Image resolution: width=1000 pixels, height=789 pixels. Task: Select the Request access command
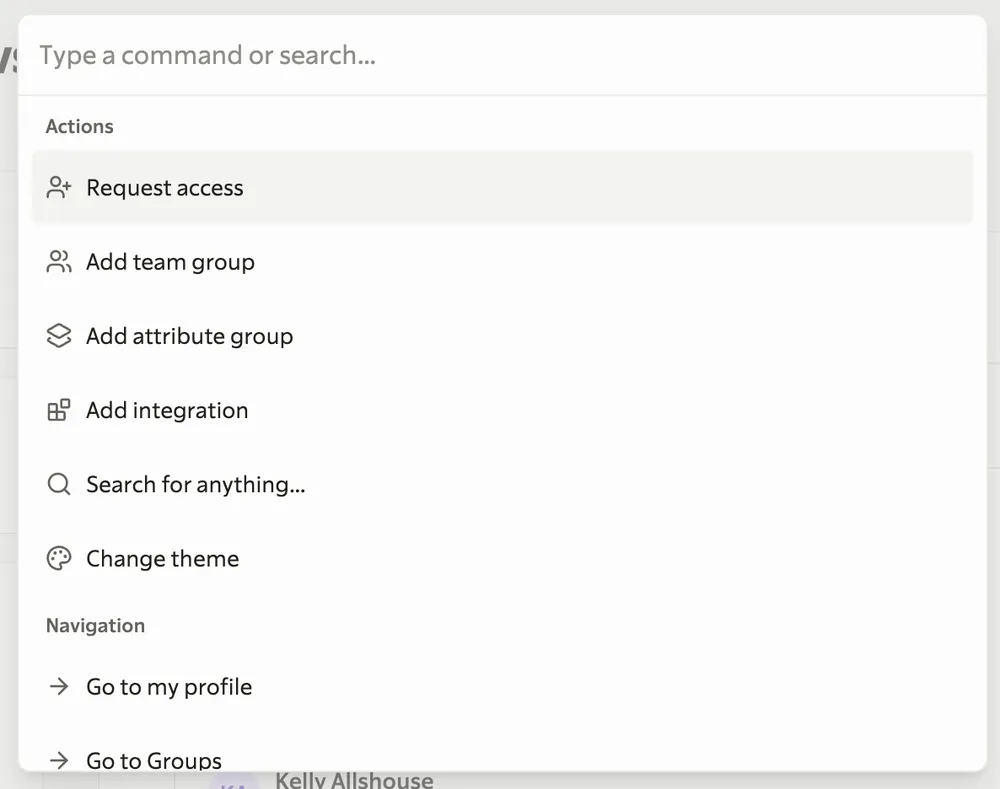tap(165, 188)
